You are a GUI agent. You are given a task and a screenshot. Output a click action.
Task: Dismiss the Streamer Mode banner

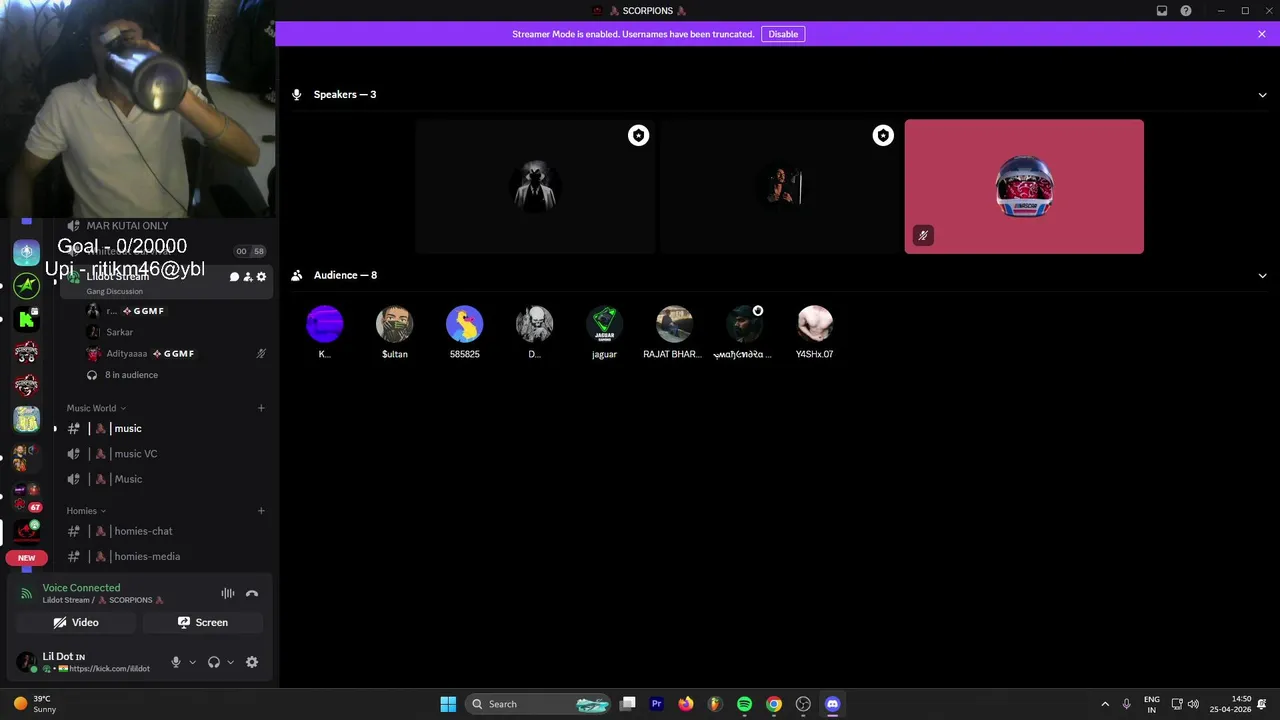coord(1262,34)
